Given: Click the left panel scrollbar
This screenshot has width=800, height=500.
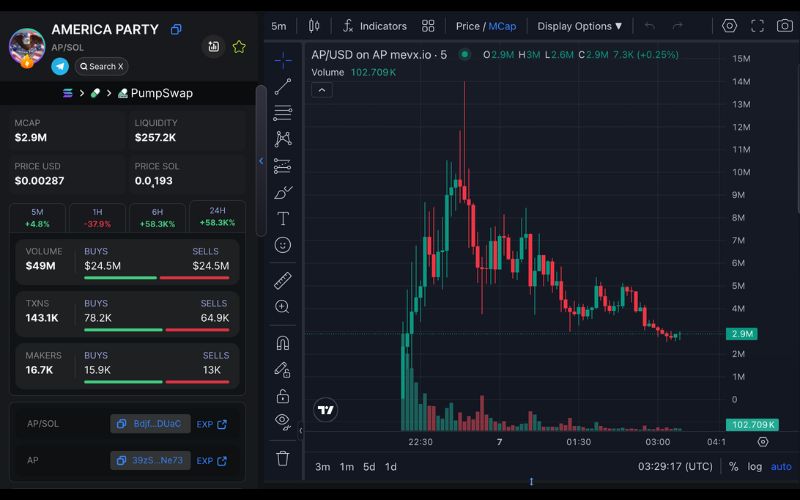Looking at the screenshot, I should [x=261, y=161].
